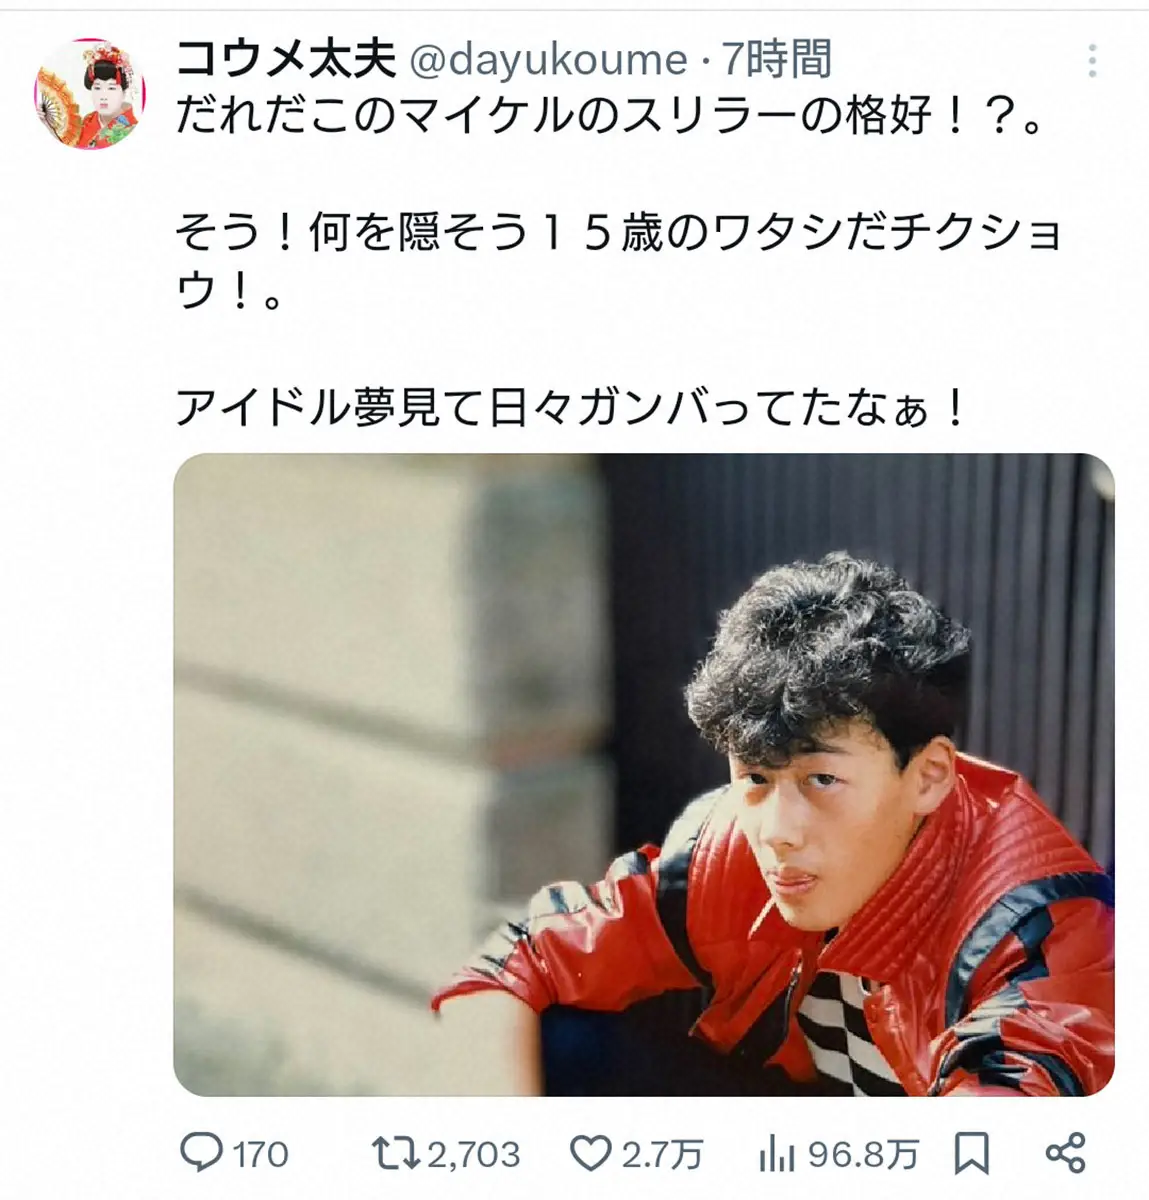The width and height of the screenshot is (1149, 1200).
Task: Open the three-dot more options menu
Action: tap(1092, 61)
